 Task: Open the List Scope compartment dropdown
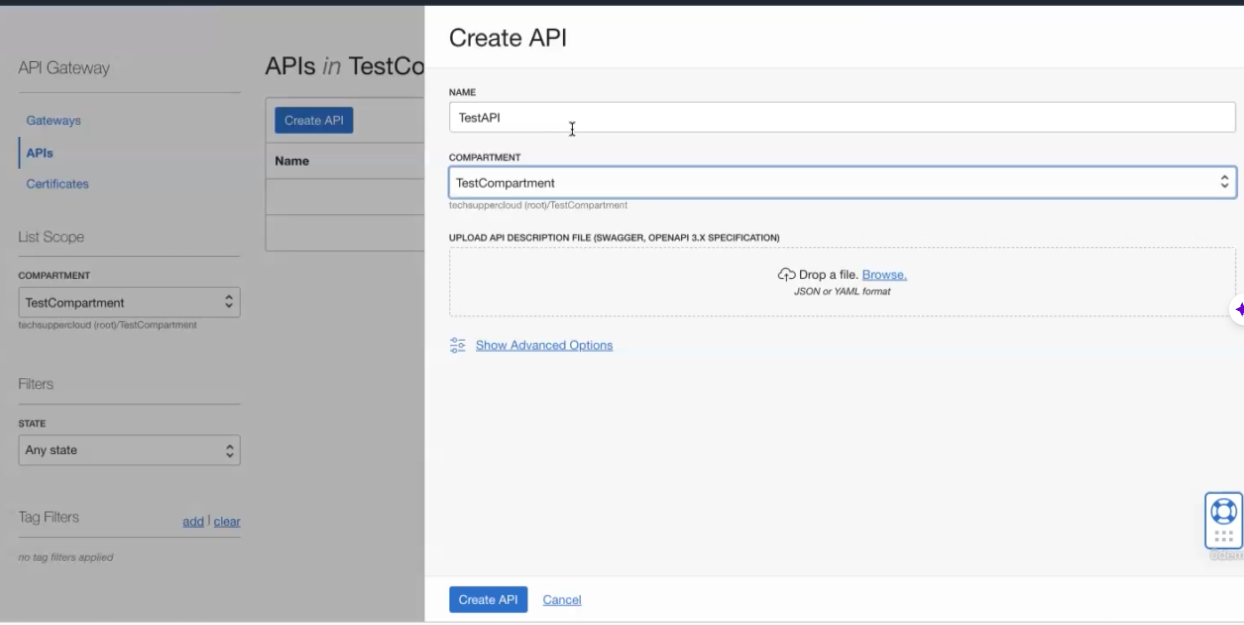coord(129,303)
